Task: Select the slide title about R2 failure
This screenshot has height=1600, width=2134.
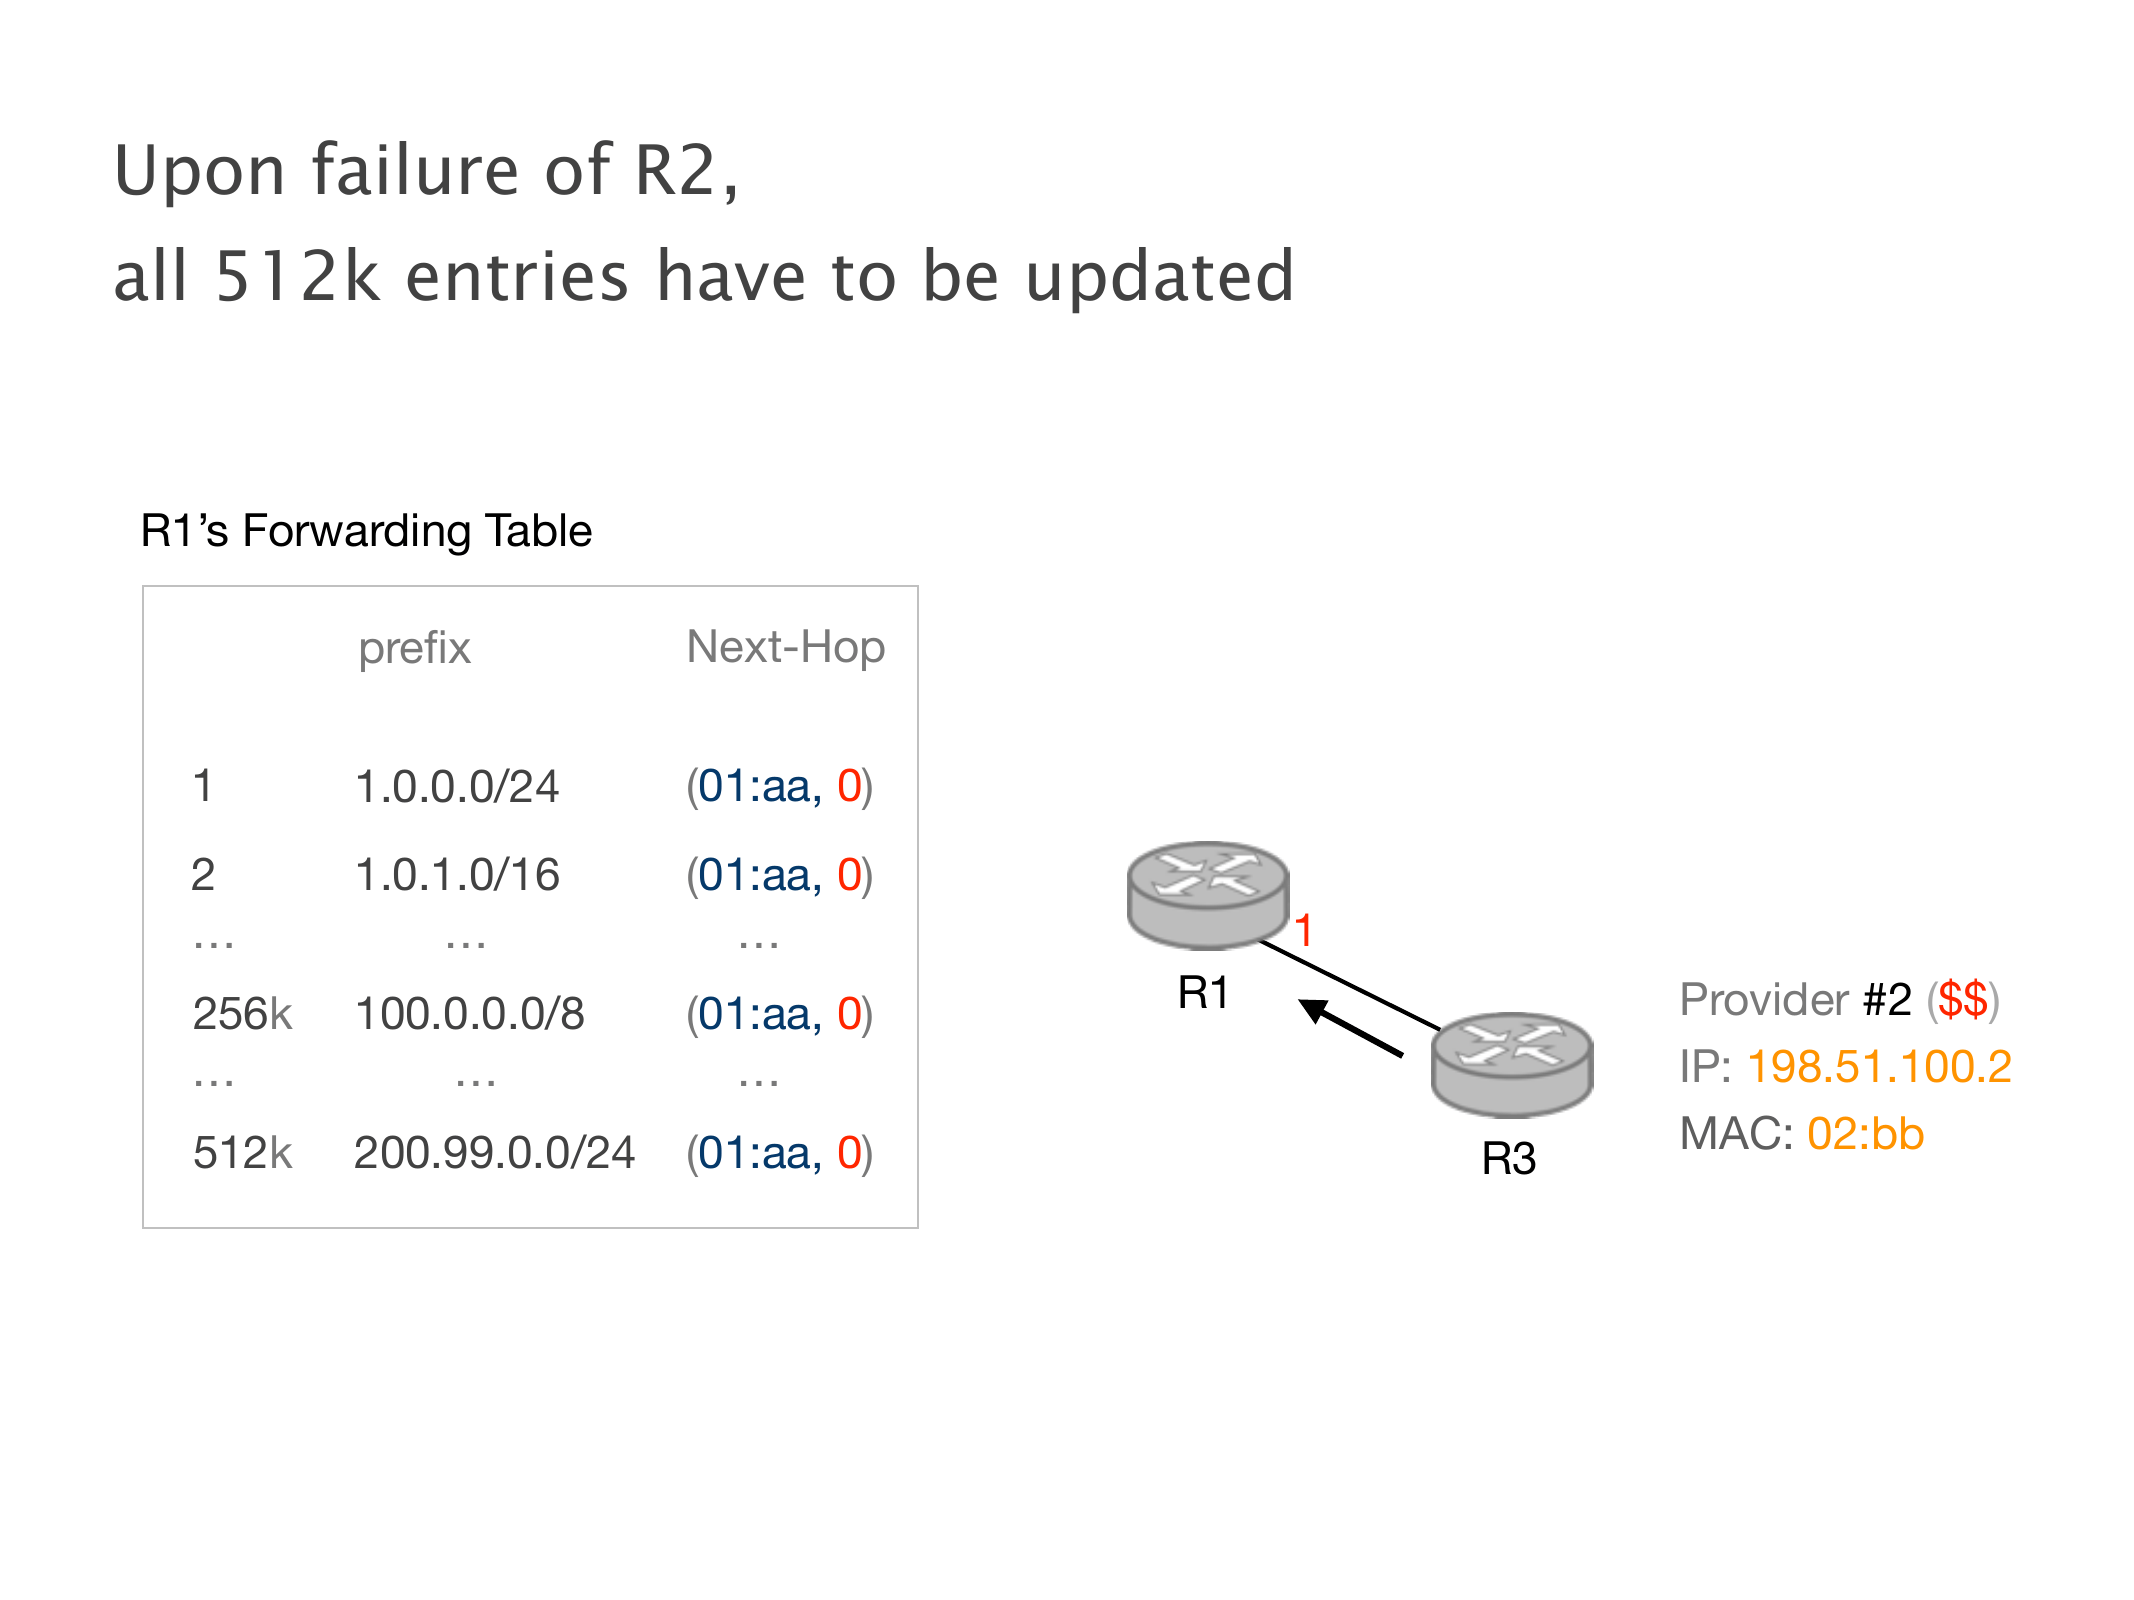Action: click(703, 222)
